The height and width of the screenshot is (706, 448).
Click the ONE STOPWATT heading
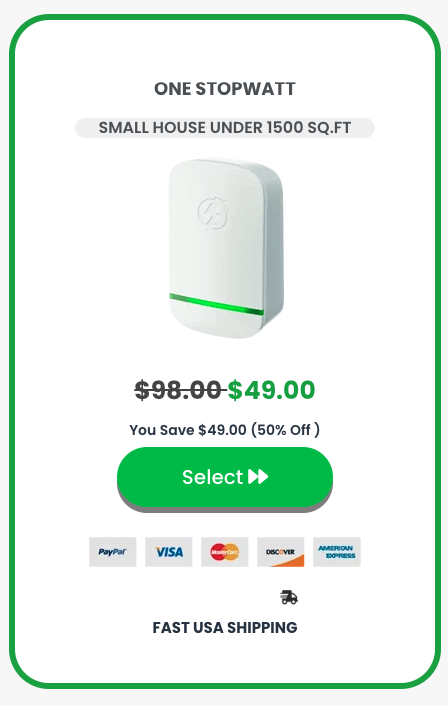coord(225,89)
